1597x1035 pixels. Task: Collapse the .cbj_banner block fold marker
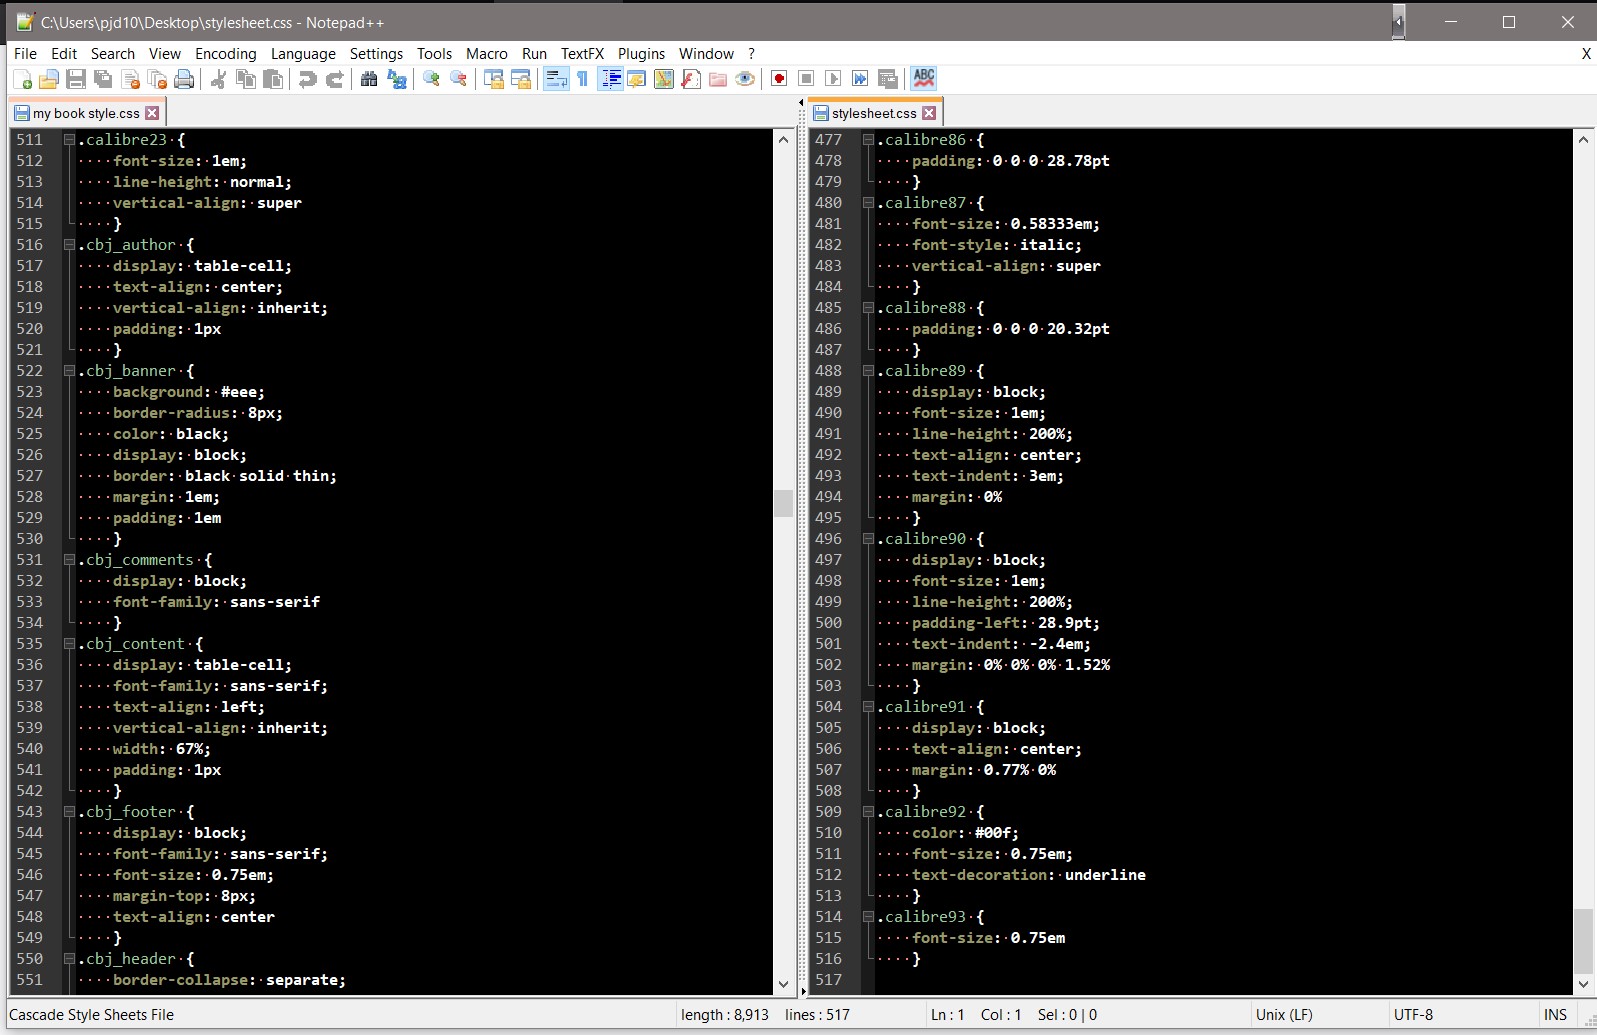pyautogui.click(x=69, y=371)
